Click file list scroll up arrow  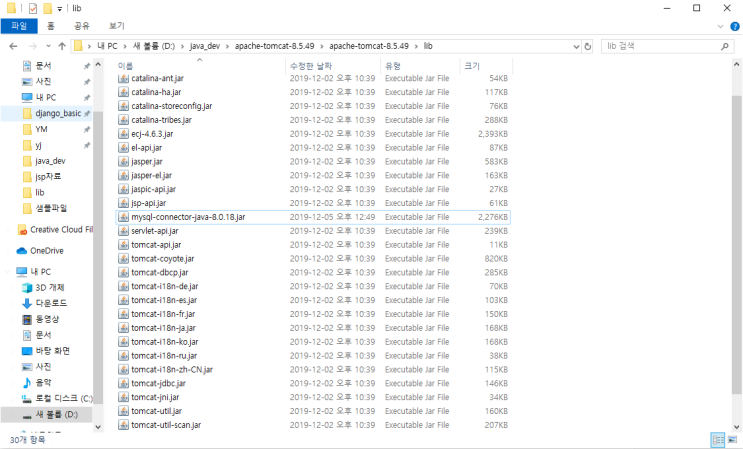(x=736, y=64)
